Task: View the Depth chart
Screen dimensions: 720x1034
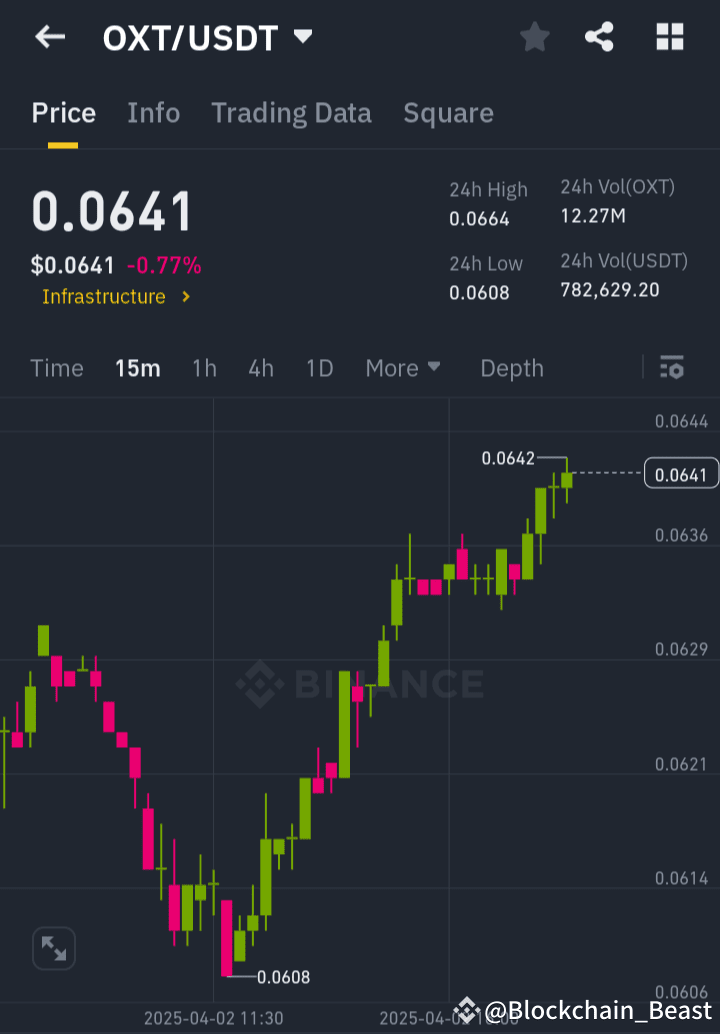Action: click(511, 367)
